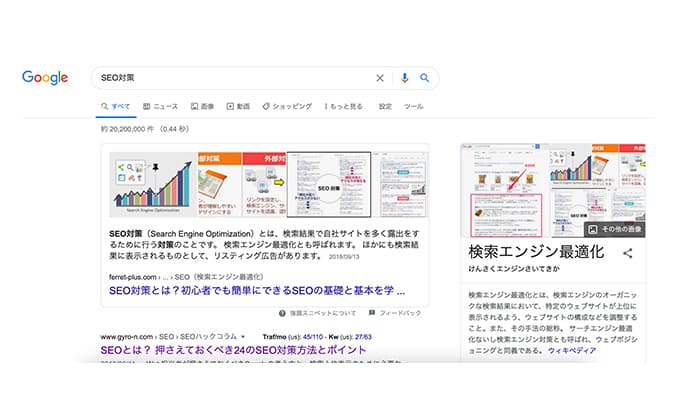This screenshot has height=420, width=680.
Task: Clear the search box with X icon
Action: click(x=380, y=78)
